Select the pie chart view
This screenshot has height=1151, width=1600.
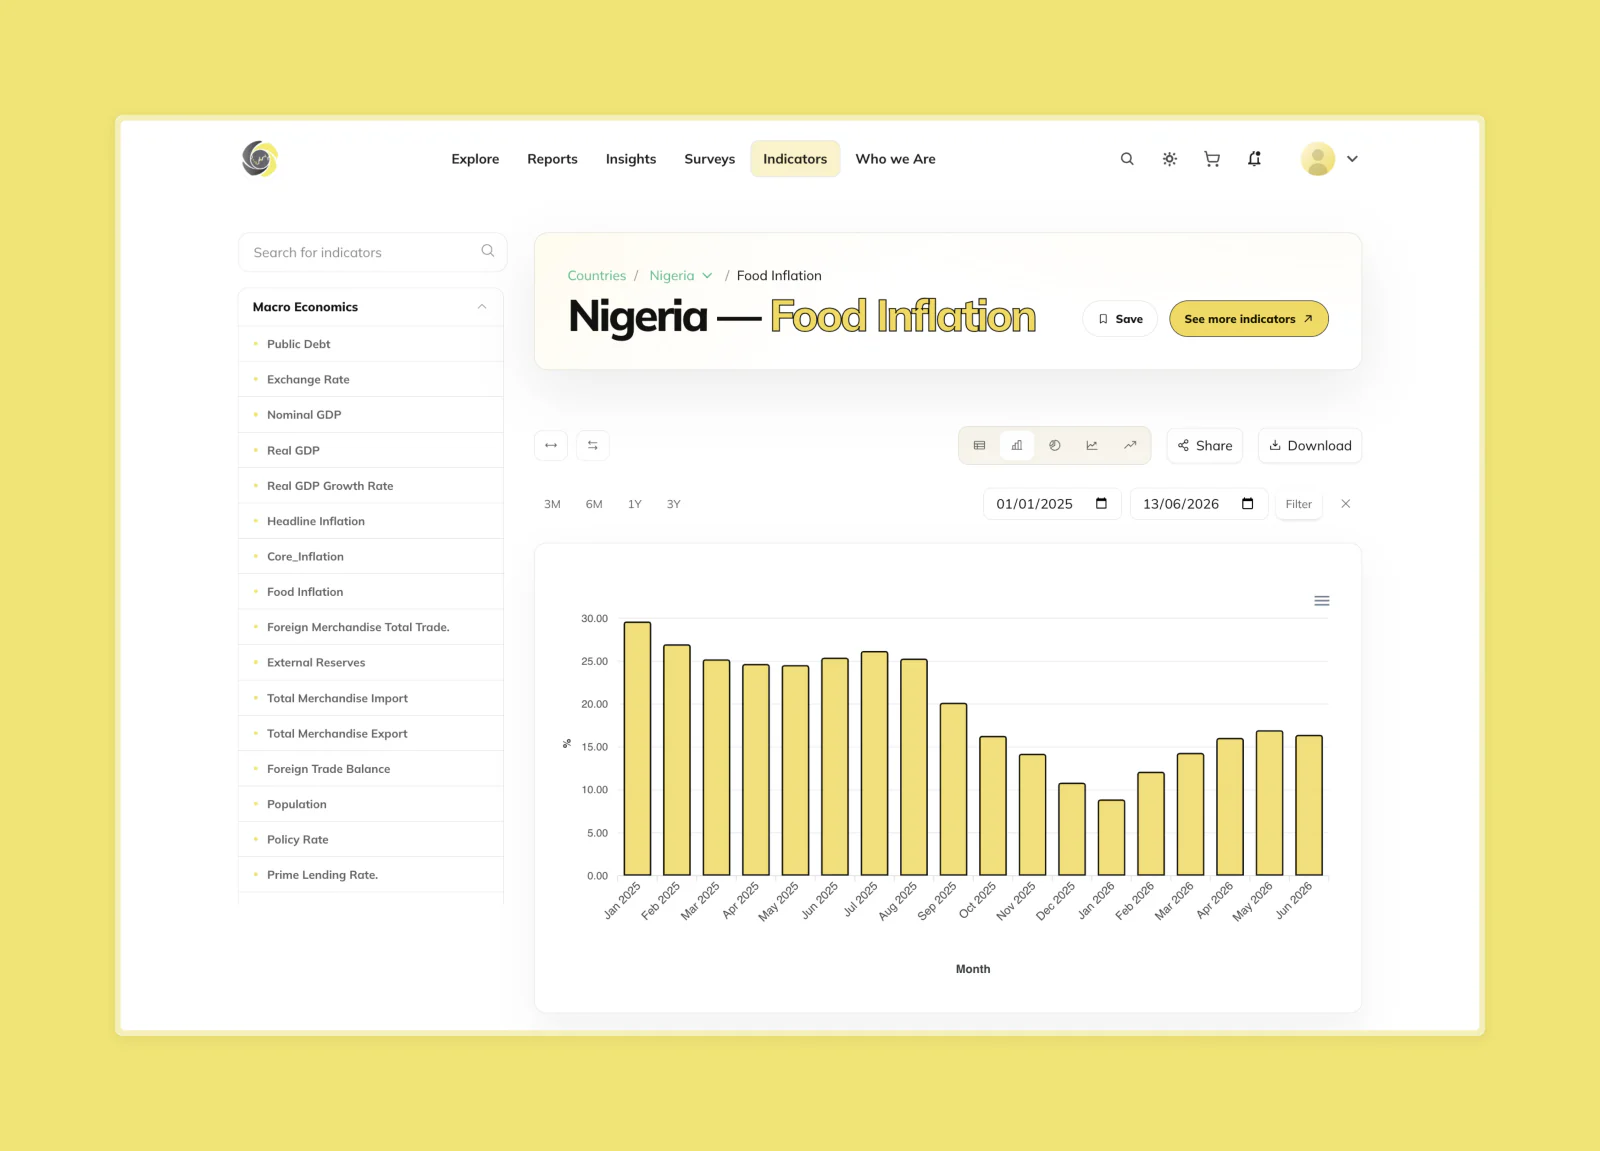pyautogui.click(x=1055, y=446)
